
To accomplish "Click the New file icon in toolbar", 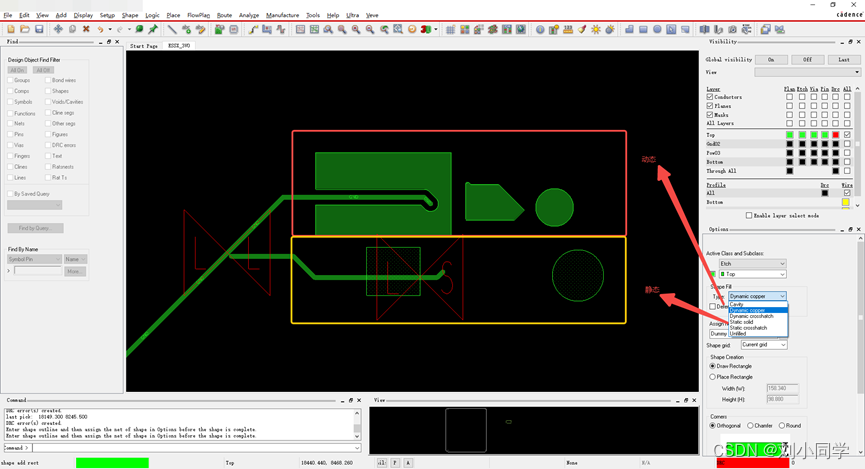I will click(x=11, y=30).
